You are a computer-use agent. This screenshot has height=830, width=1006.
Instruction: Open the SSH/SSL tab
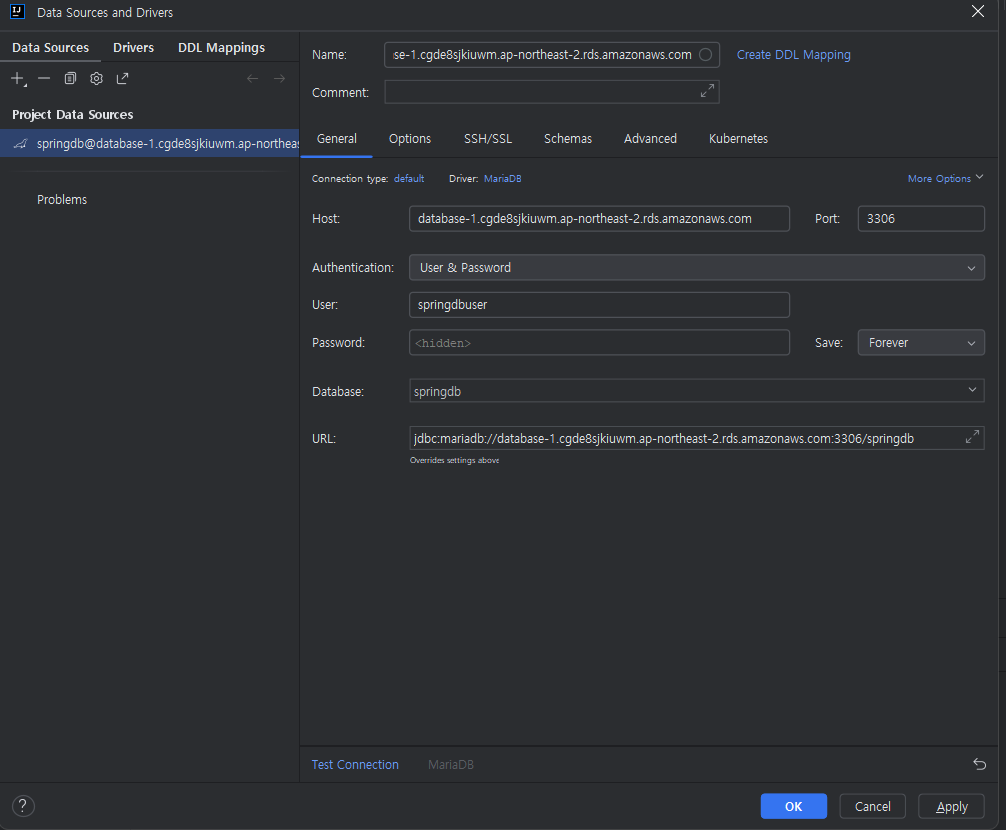click(x=488, y=139)
